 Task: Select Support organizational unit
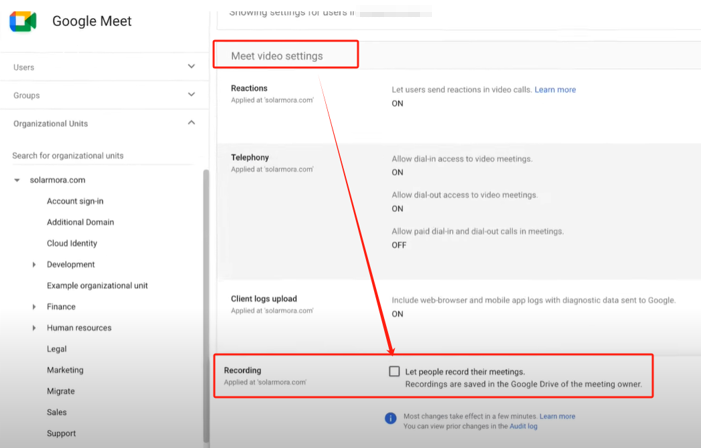[61, 433]
